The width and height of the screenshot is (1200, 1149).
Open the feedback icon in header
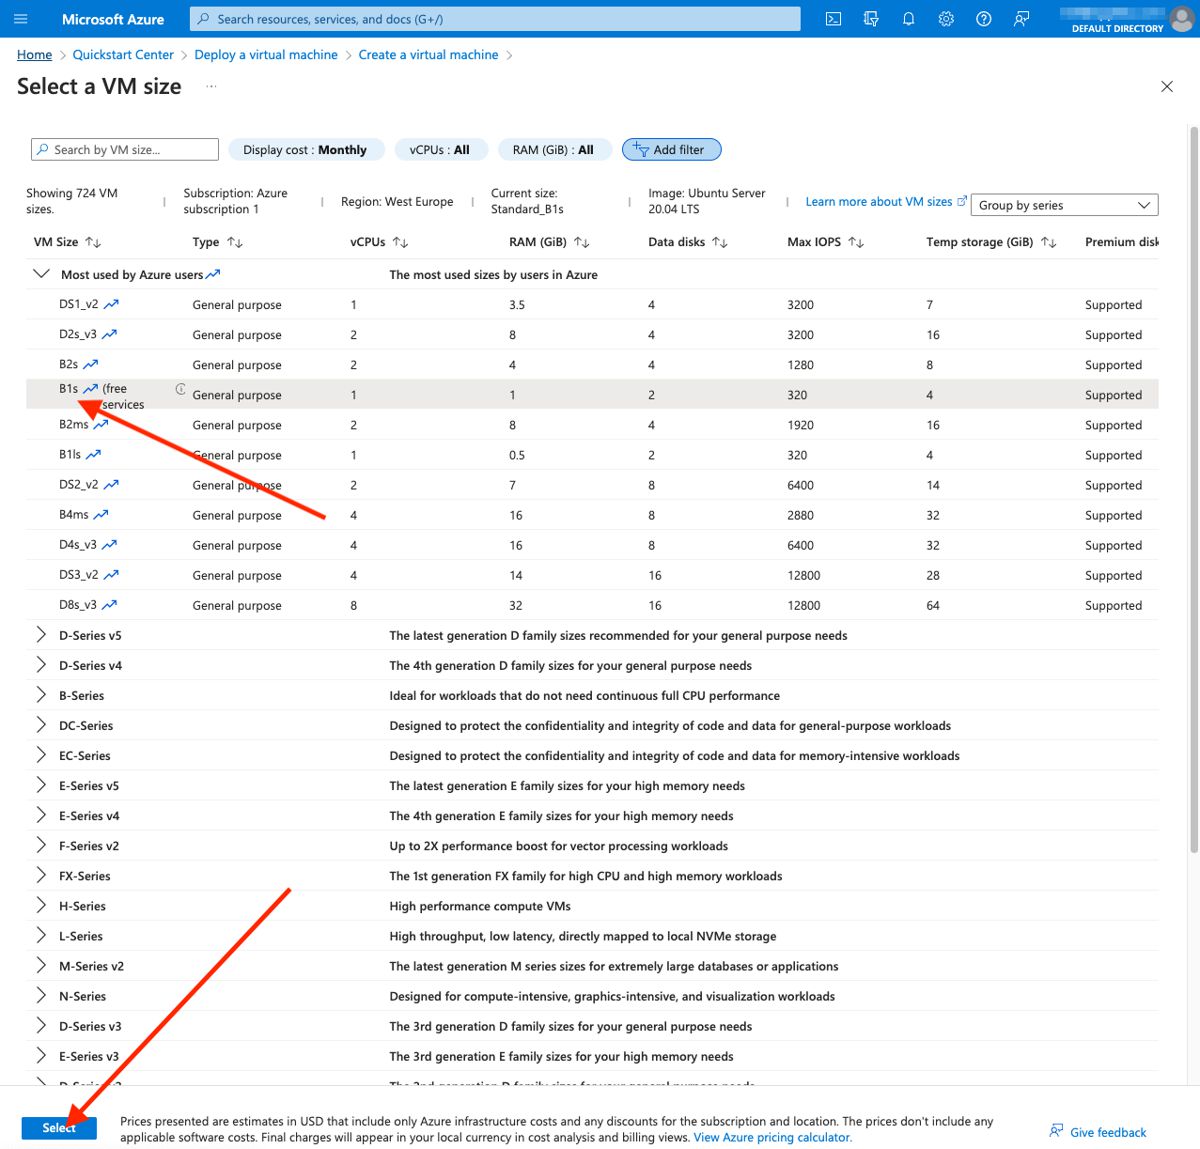click(1021, 19)
